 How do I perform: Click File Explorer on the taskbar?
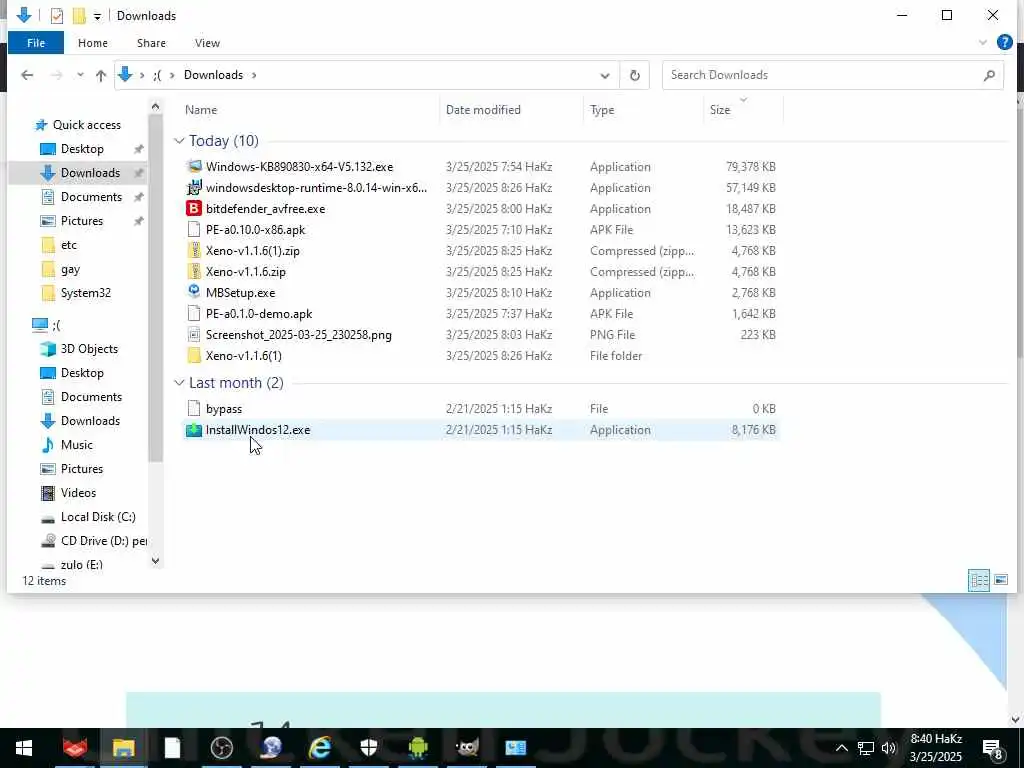click(123, 748)
